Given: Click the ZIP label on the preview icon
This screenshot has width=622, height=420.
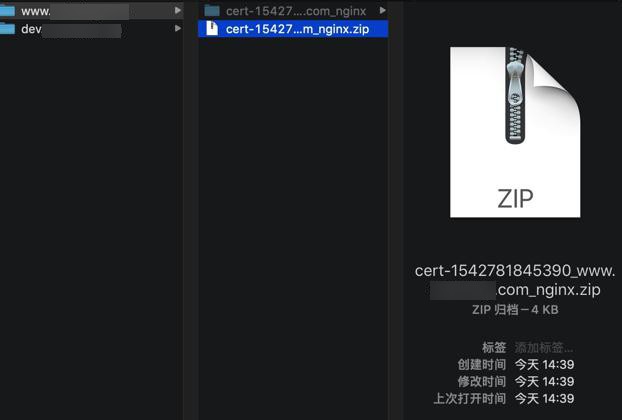Looking at the screenshot, I should (515, 198).
